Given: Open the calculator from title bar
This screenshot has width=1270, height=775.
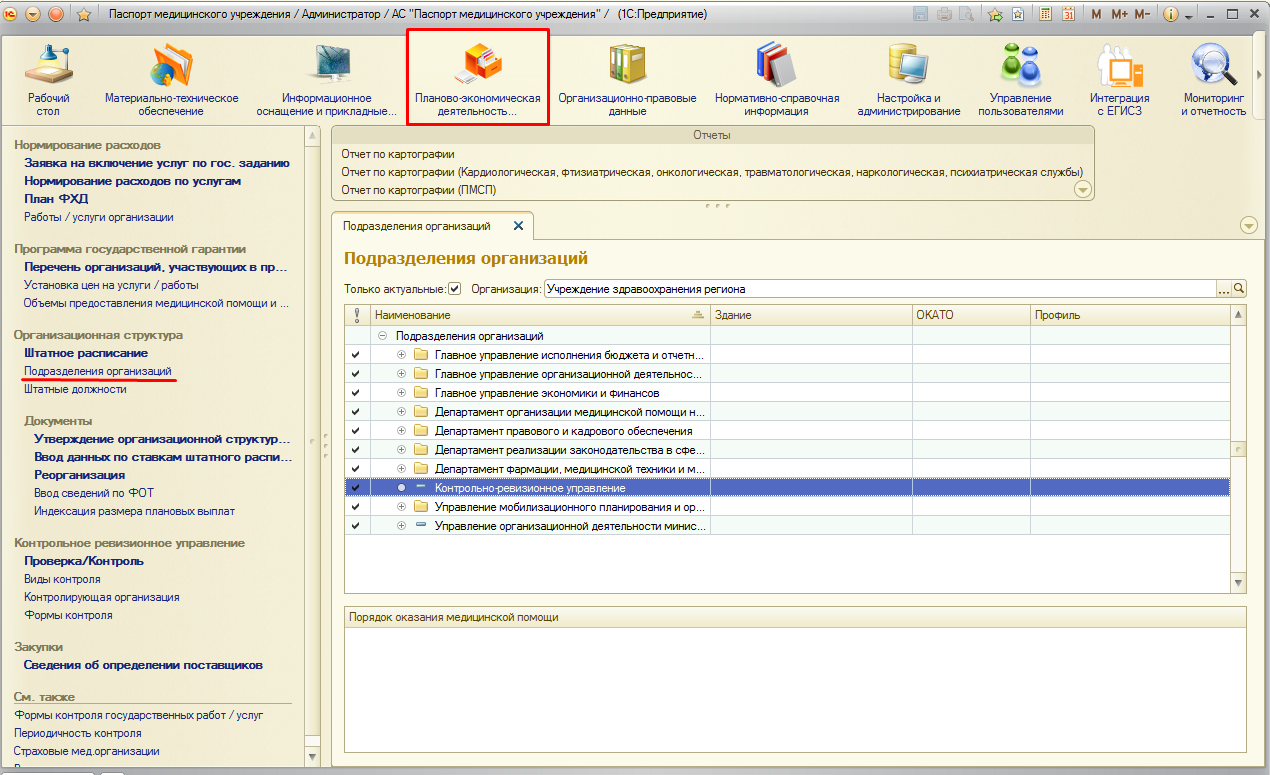Looking at the screenshot, I should pos(1046,15).
